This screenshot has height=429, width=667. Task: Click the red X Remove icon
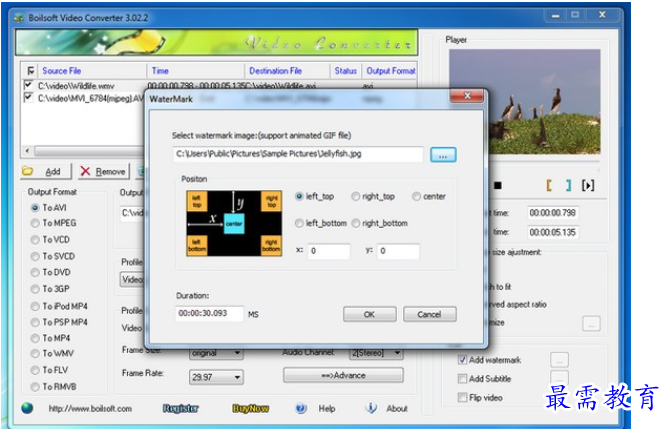85,171
